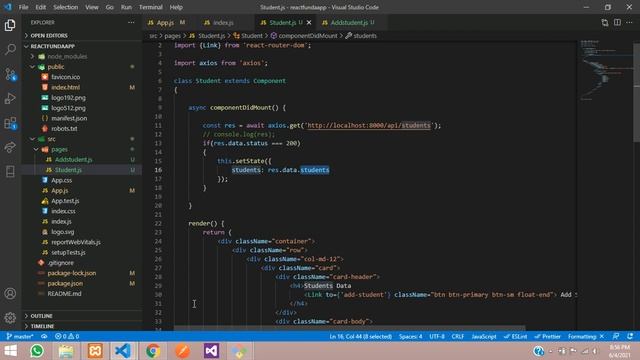The width and height of the screenshot is (640, 360).
Task: Open the Selection menu
Action: (x=65, y=7)
